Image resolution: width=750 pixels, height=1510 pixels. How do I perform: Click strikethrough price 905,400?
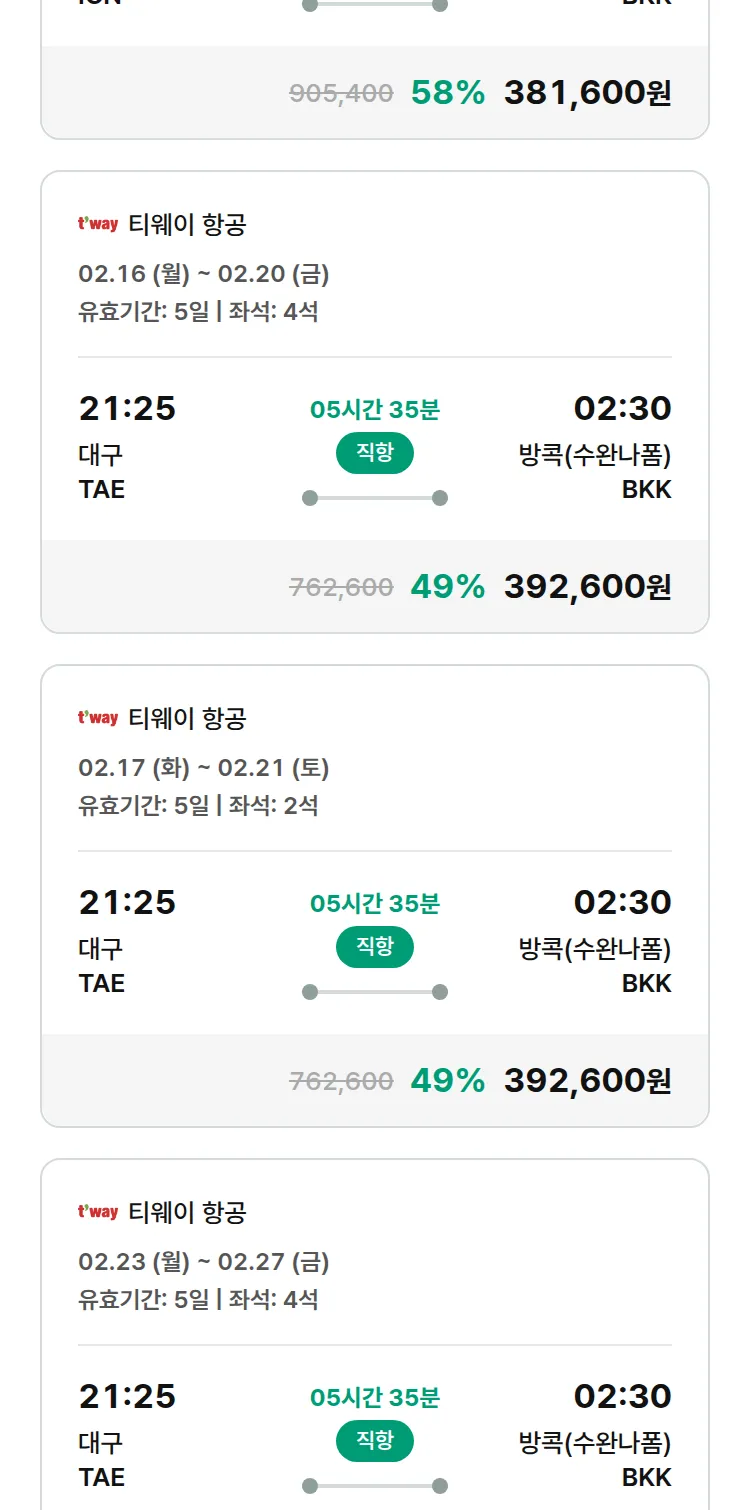point(341,93)
